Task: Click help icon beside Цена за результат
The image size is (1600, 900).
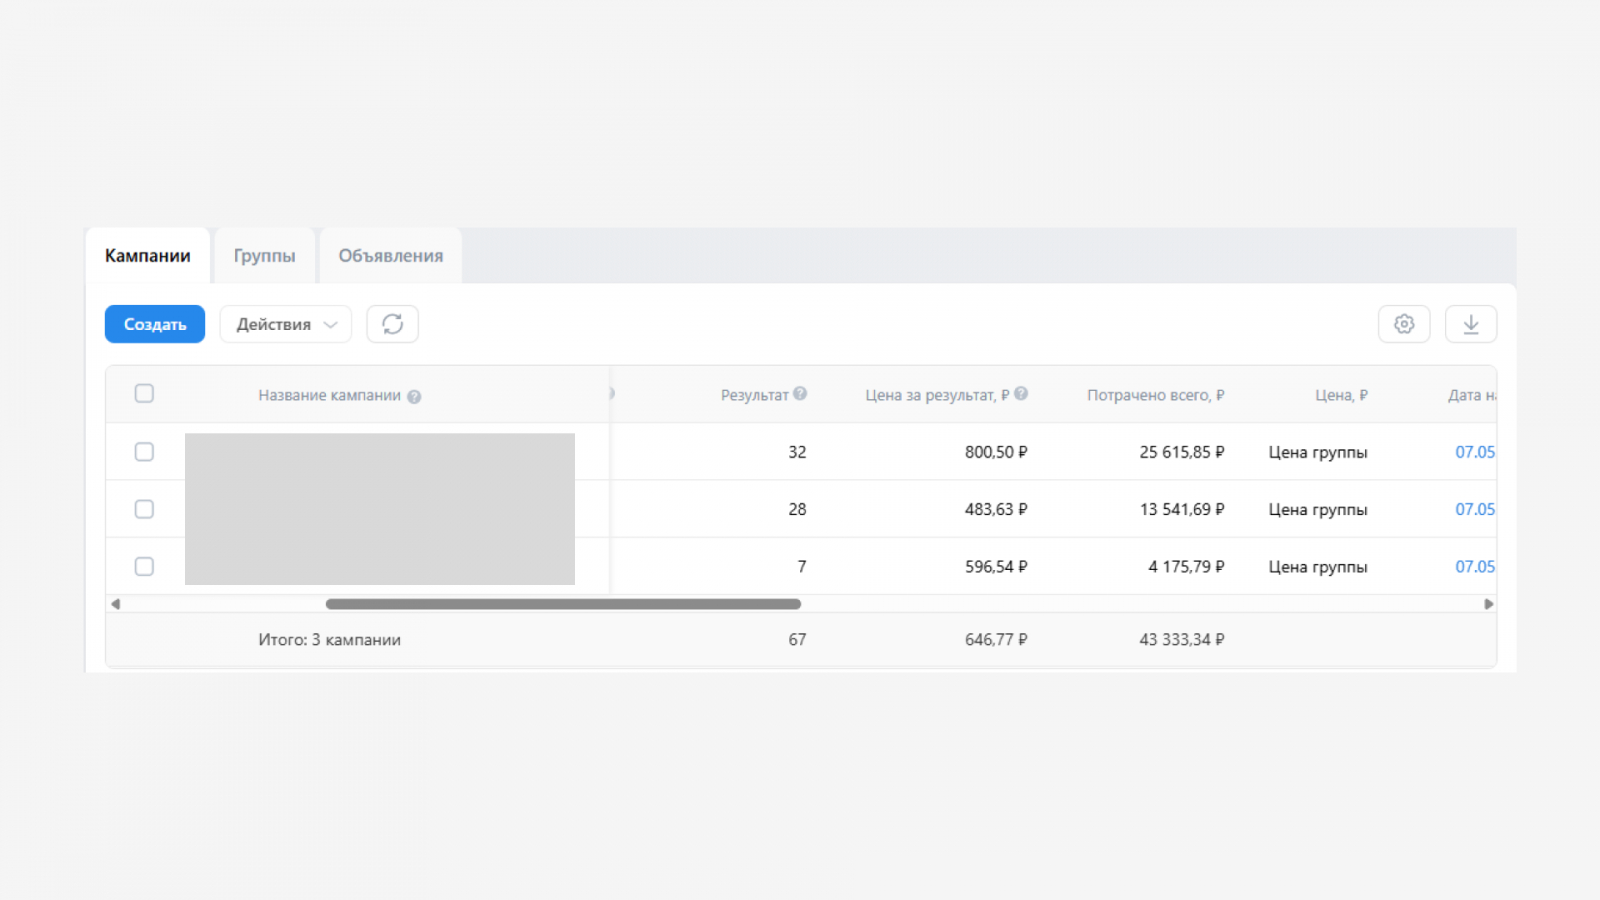Action: [x=1021, y=394]
